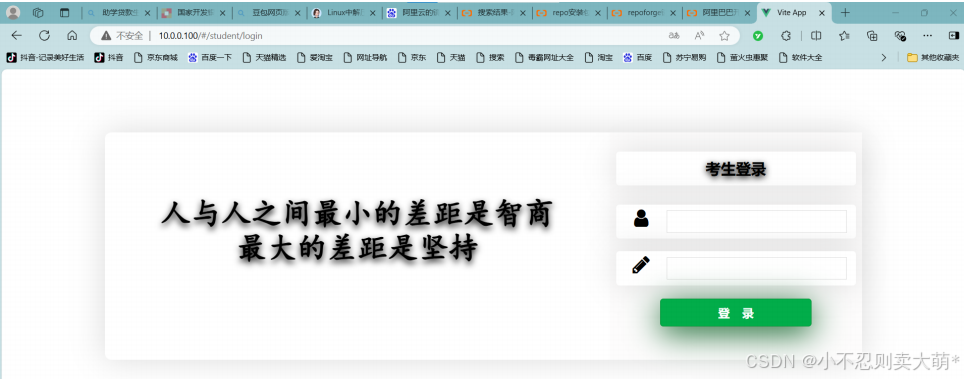Screen dimensions: 964x379
Task: Switch to the 阿里巴巴 tab
Action: [x=719, y=12]
